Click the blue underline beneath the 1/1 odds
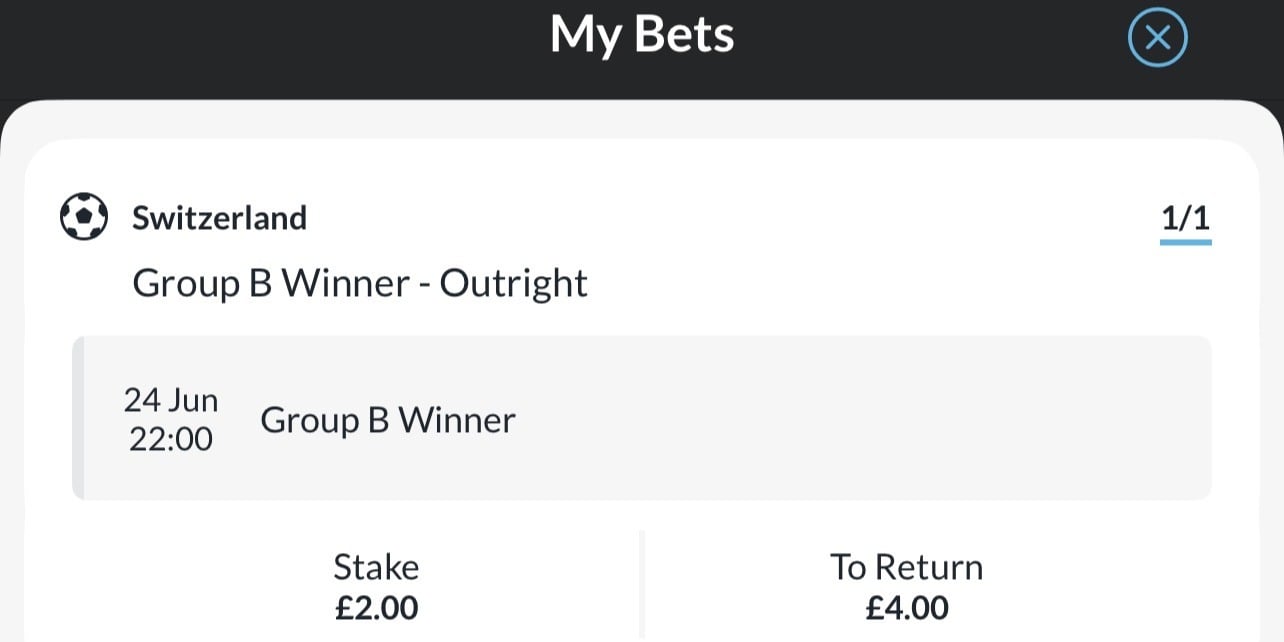This screenshot has height=642, width=1284. pyautogui.click(x=1185, y=242)
